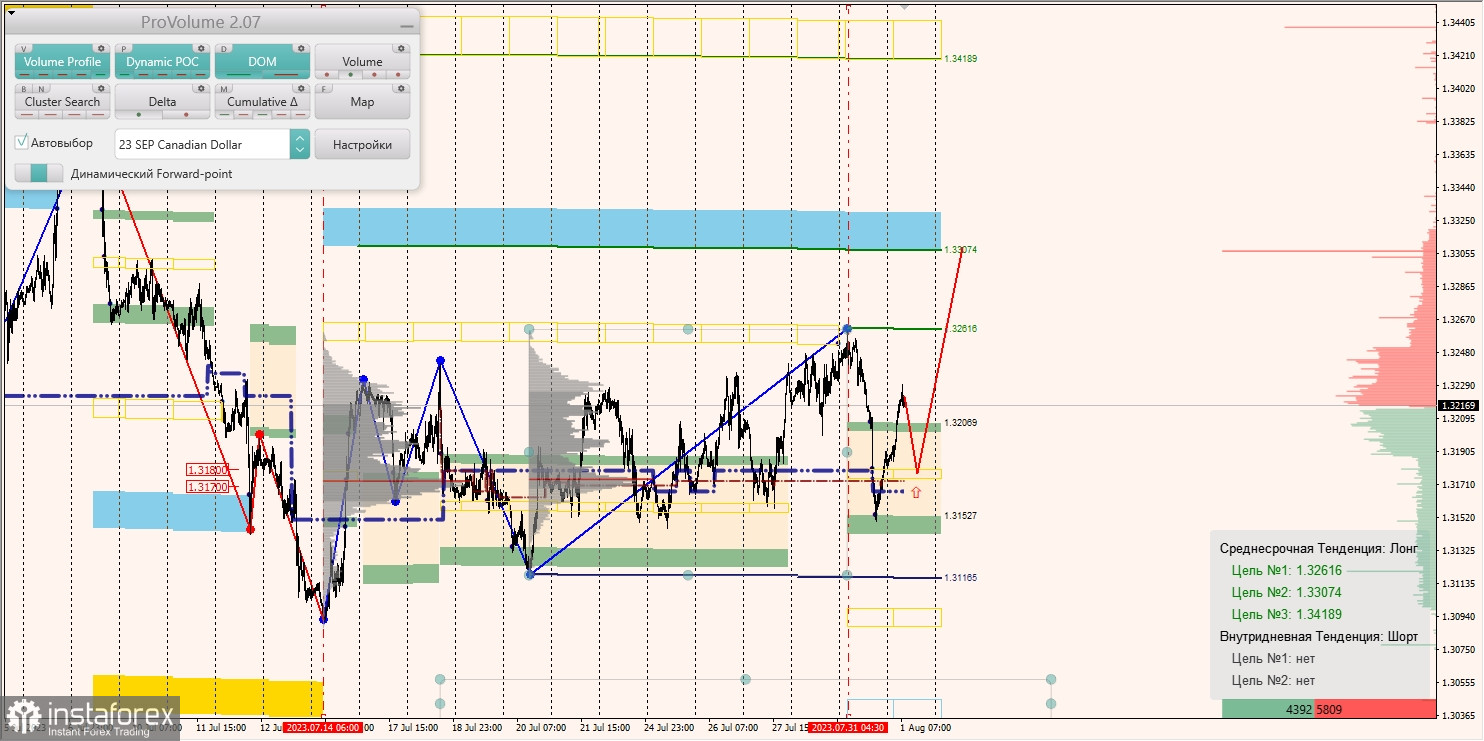
Task: Click the 1.31165 support level label
Action: 961,578
